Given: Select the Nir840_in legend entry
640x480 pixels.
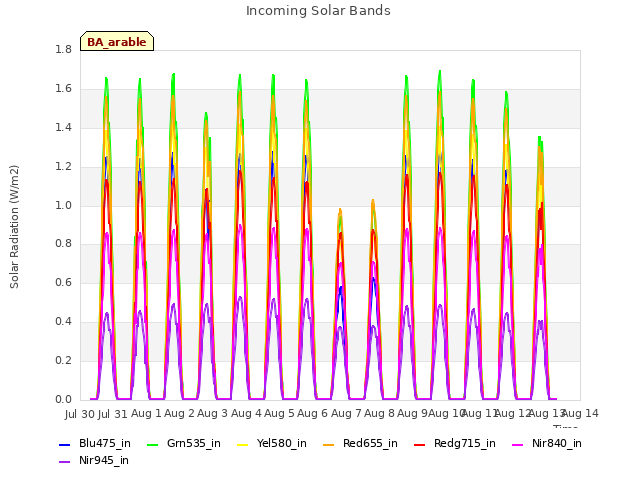Looking at the screenshot, I should click(x=547, y=443).
